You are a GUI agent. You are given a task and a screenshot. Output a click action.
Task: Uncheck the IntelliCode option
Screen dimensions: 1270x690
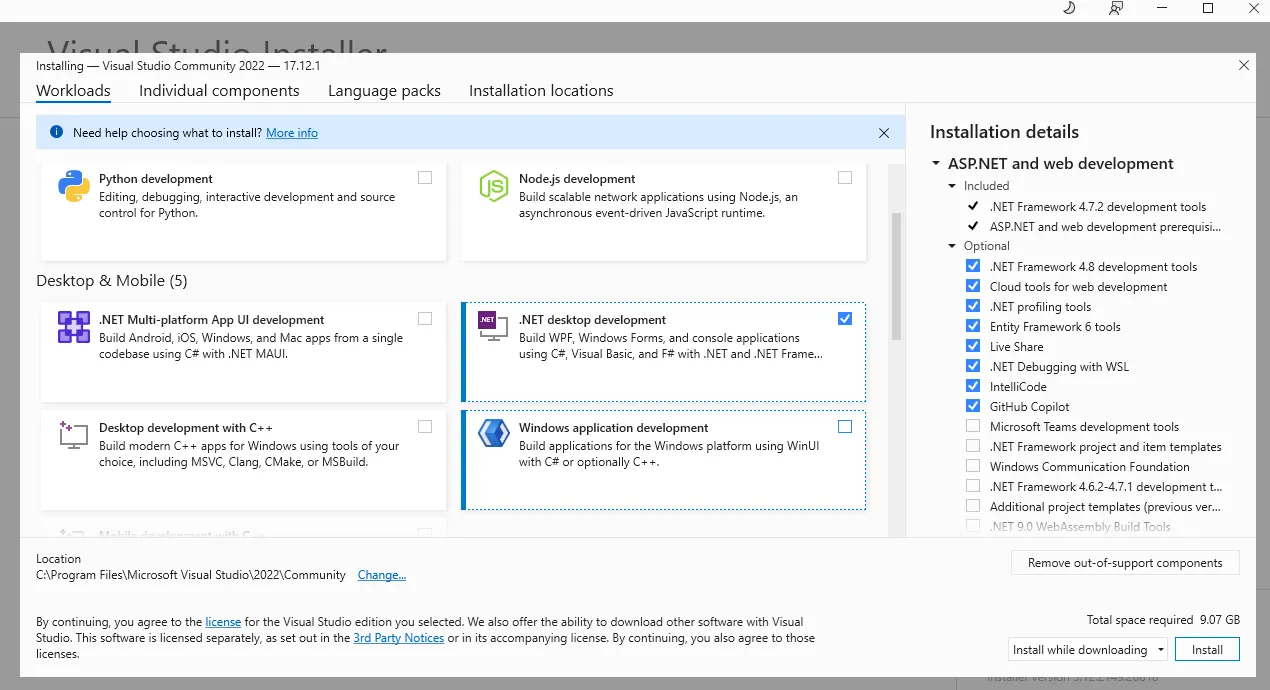973,386
